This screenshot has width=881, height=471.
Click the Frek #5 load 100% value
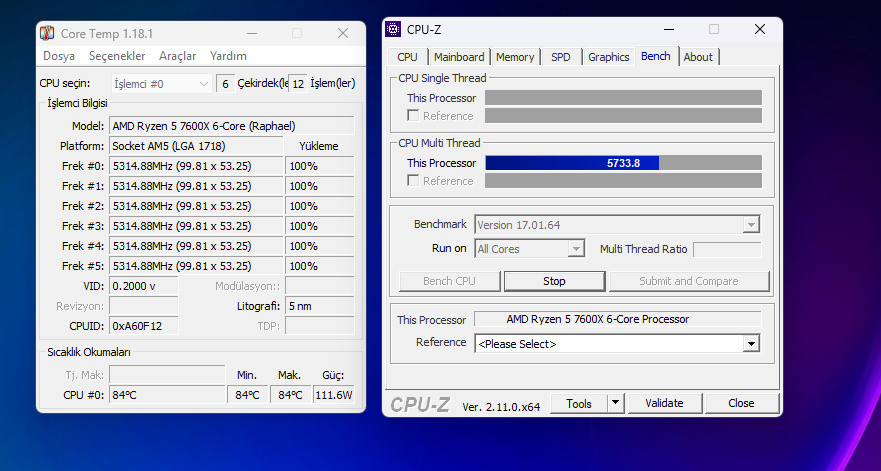(x=320, y=266)
